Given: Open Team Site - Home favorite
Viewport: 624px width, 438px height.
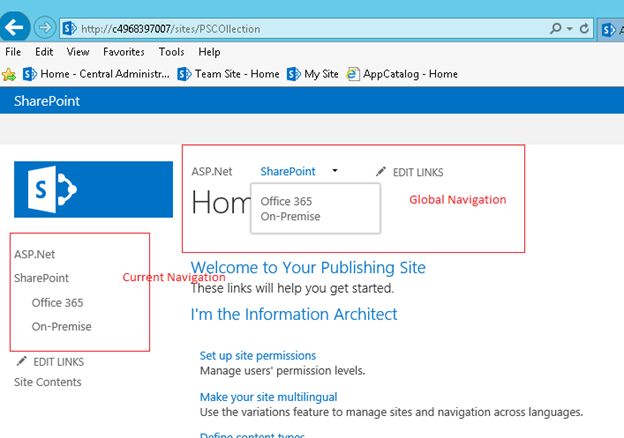Looking at the screenshot, I should click(228, 74).
